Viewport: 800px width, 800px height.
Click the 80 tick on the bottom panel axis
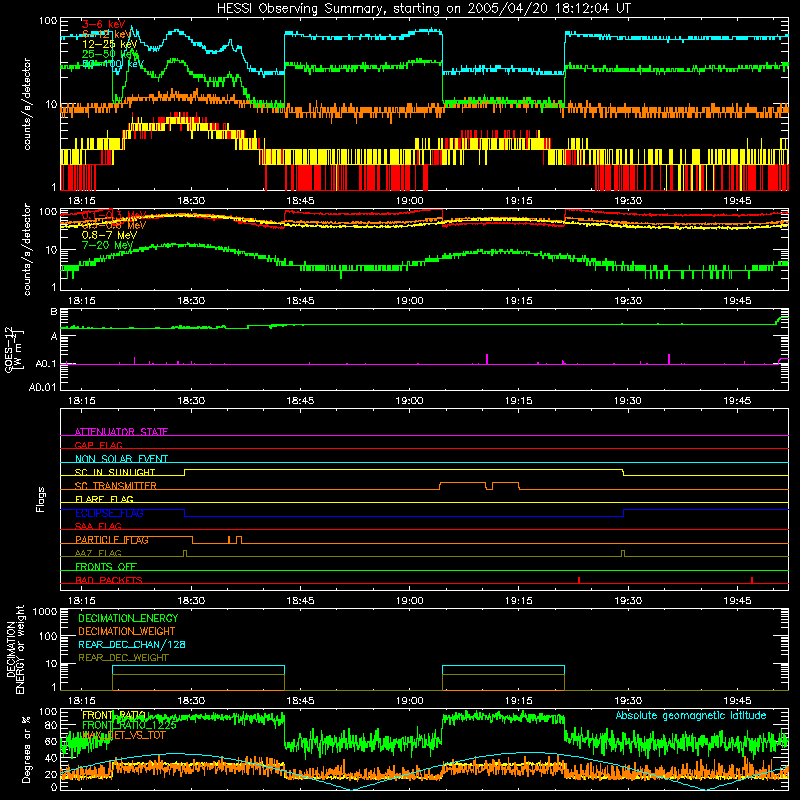click(x=52, y=726)
